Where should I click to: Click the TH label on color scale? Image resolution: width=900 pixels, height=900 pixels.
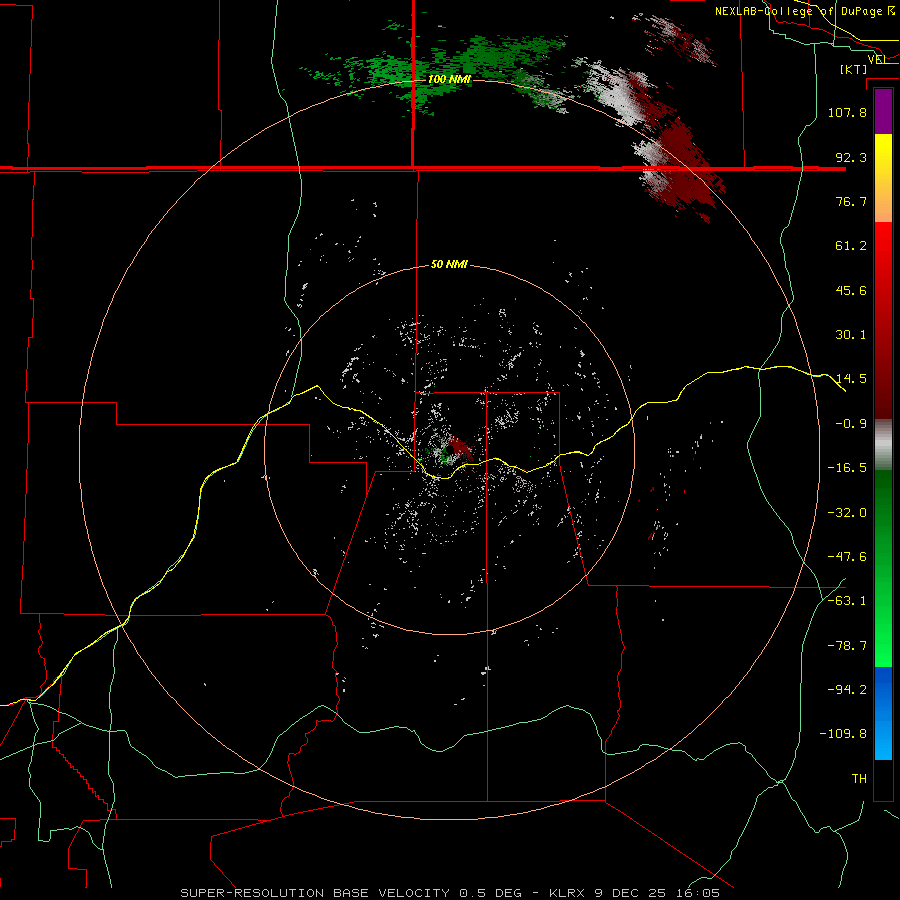click(859, 778)
